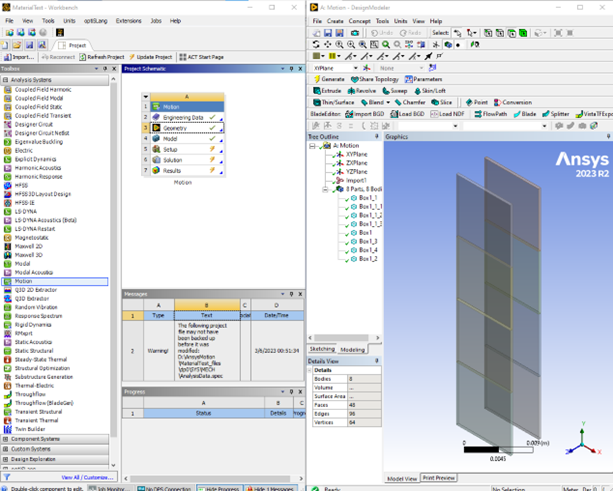The image size is (613, 491).
Task: Click the Geometry cell in Project Schematic
Action: click(x=175, y=128)
